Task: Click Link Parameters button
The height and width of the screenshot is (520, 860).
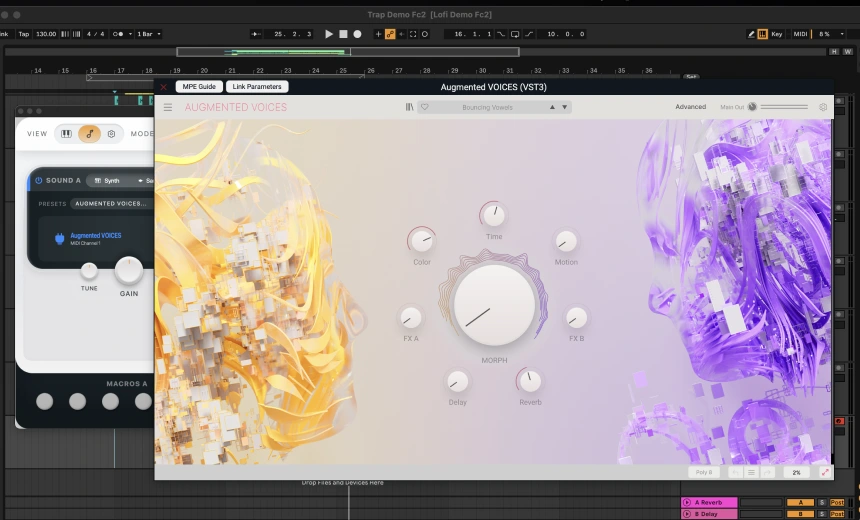Action: click(257, 87)
